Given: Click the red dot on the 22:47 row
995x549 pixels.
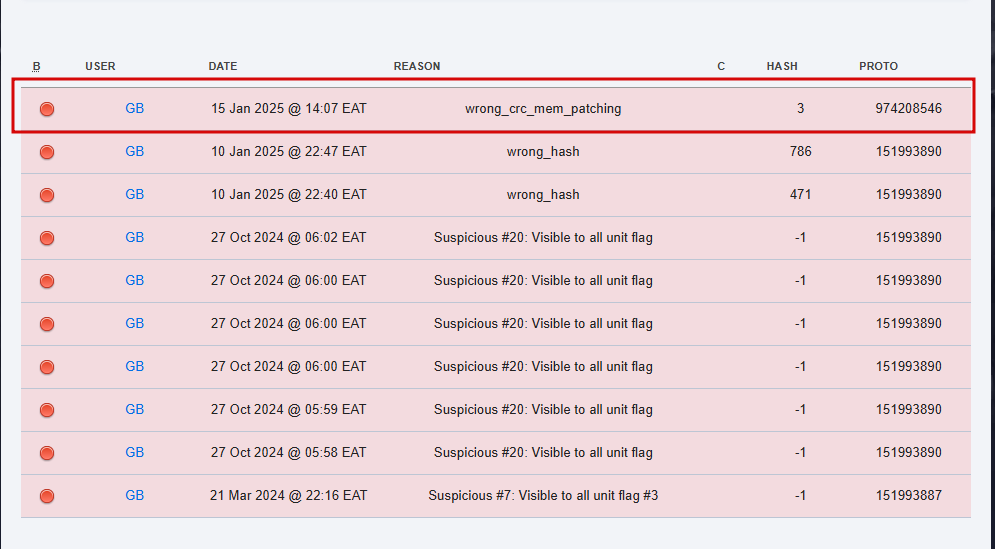Looking at the screenshot, I should [x=47, y=152].
